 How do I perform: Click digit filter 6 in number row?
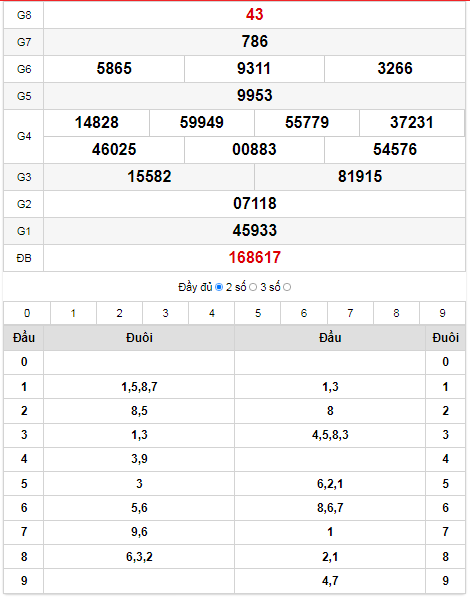pos(304,313)
